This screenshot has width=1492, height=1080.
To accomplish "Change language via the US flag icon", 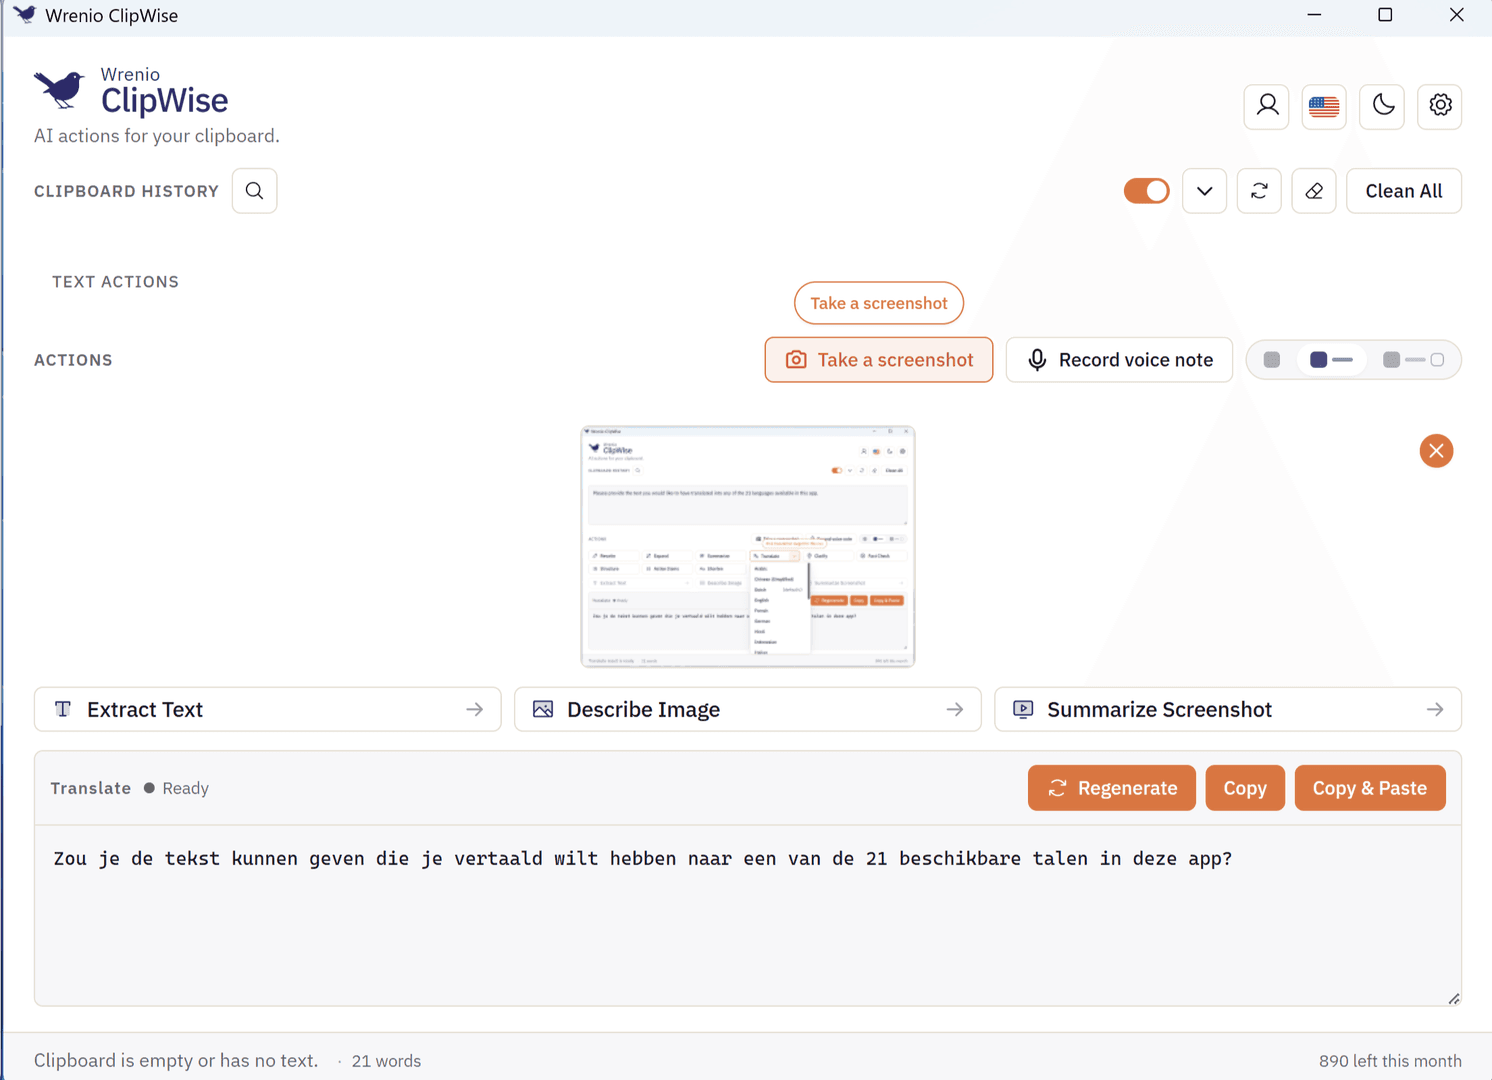I will coord(1324,106).
